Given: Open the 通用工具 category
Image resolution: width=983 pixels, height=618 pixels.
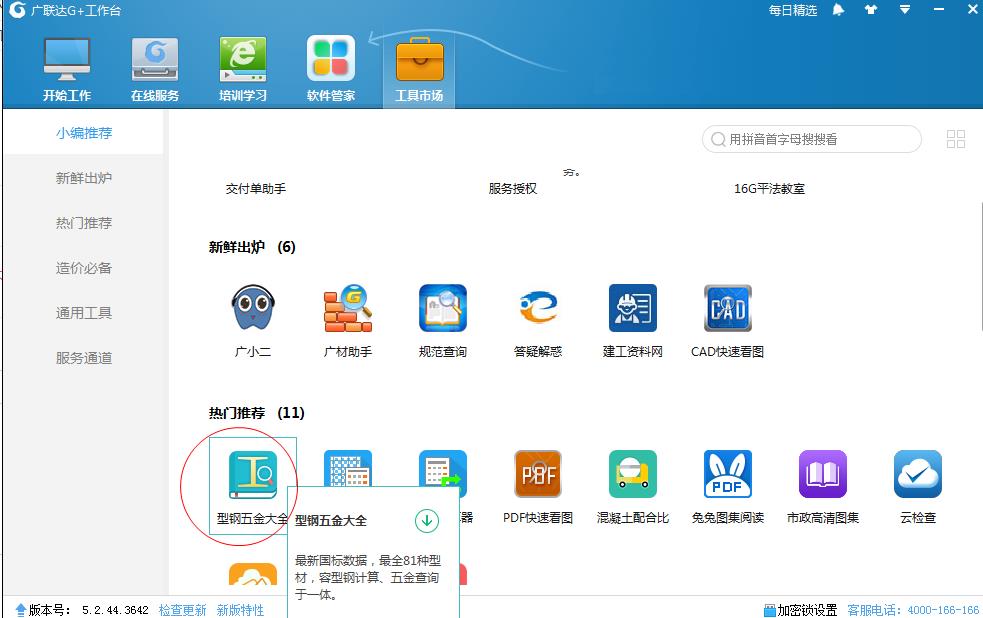Looking at the screenshot, I should (x=84, y=313).
